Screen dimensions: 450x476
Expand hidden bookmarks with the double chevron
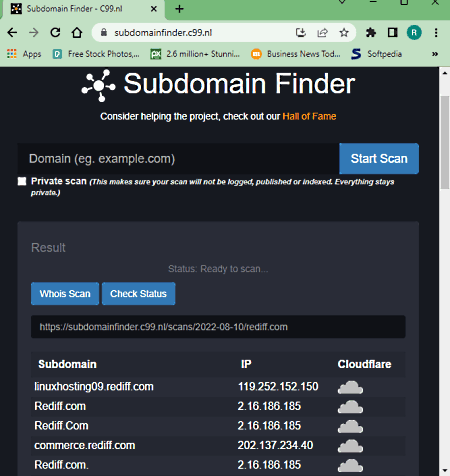[x=435, y=54]
